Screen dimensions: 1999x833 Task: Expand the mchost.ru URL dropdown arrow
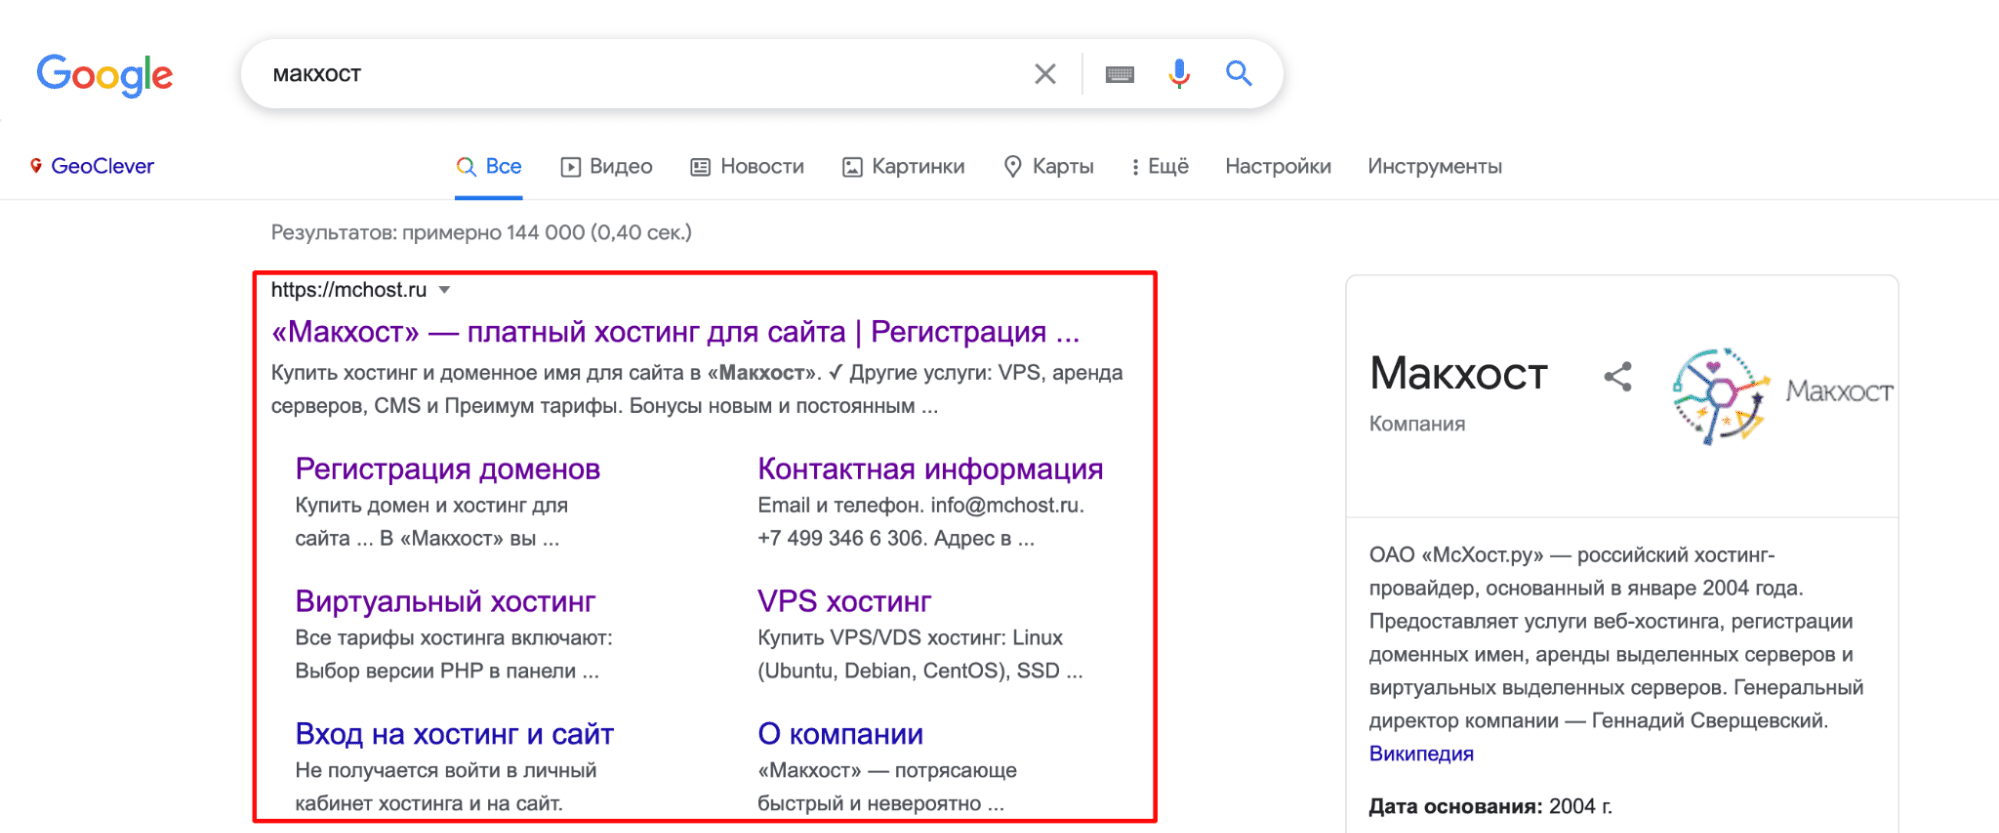tap(445, 290)
